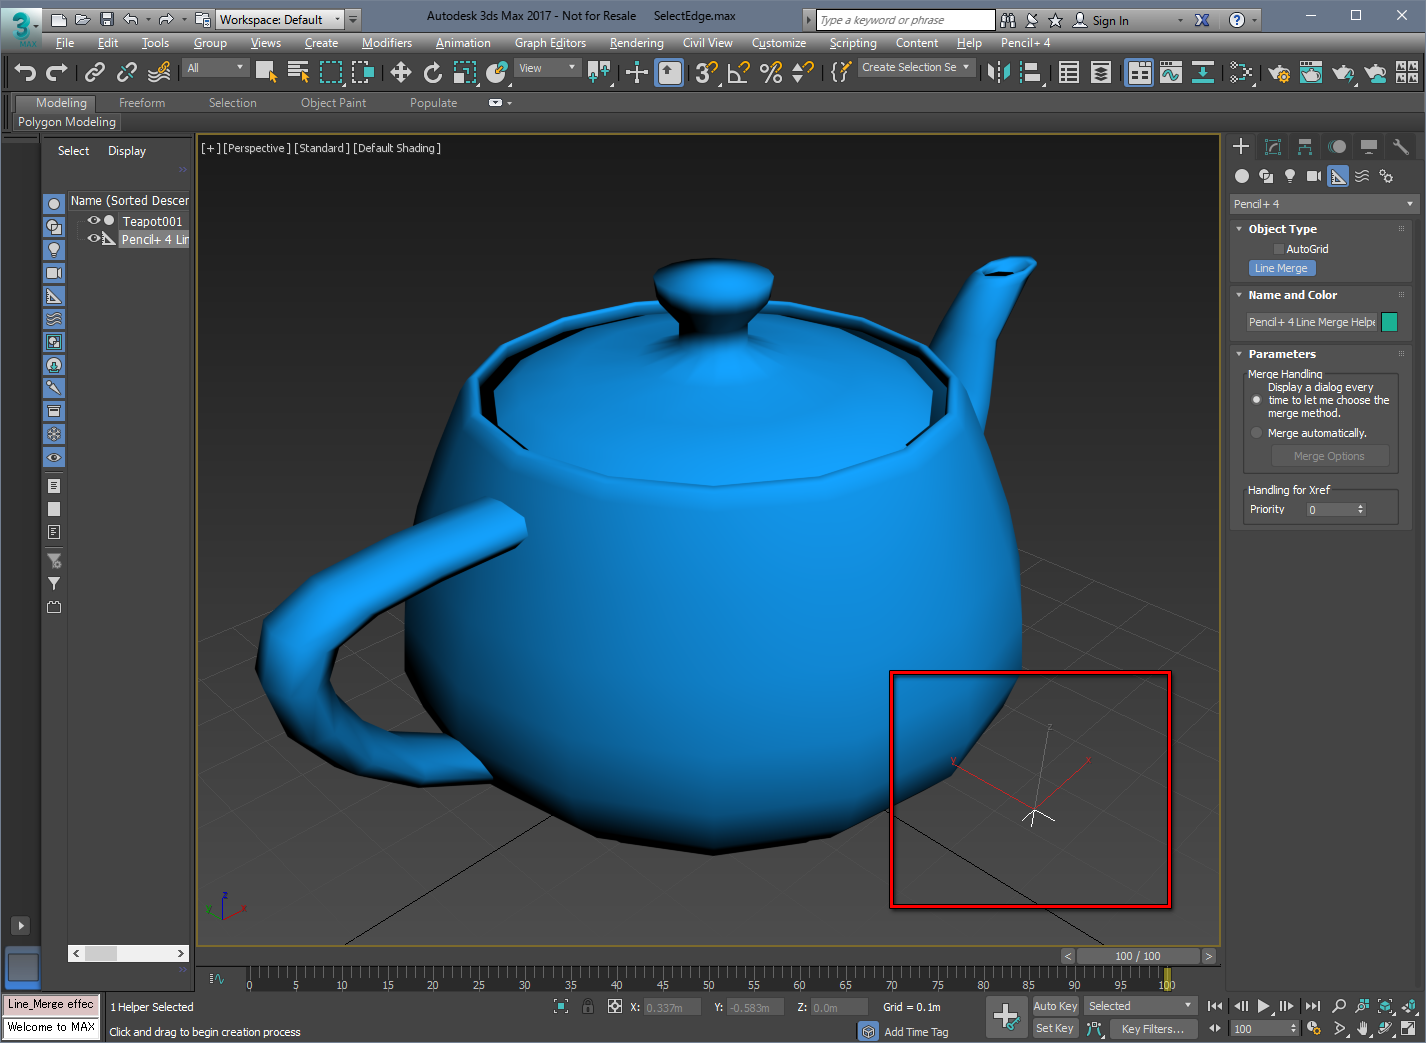Select the Move transform tool
1426x1043 pixels.
pyautogui.click(x=400, y=72)
